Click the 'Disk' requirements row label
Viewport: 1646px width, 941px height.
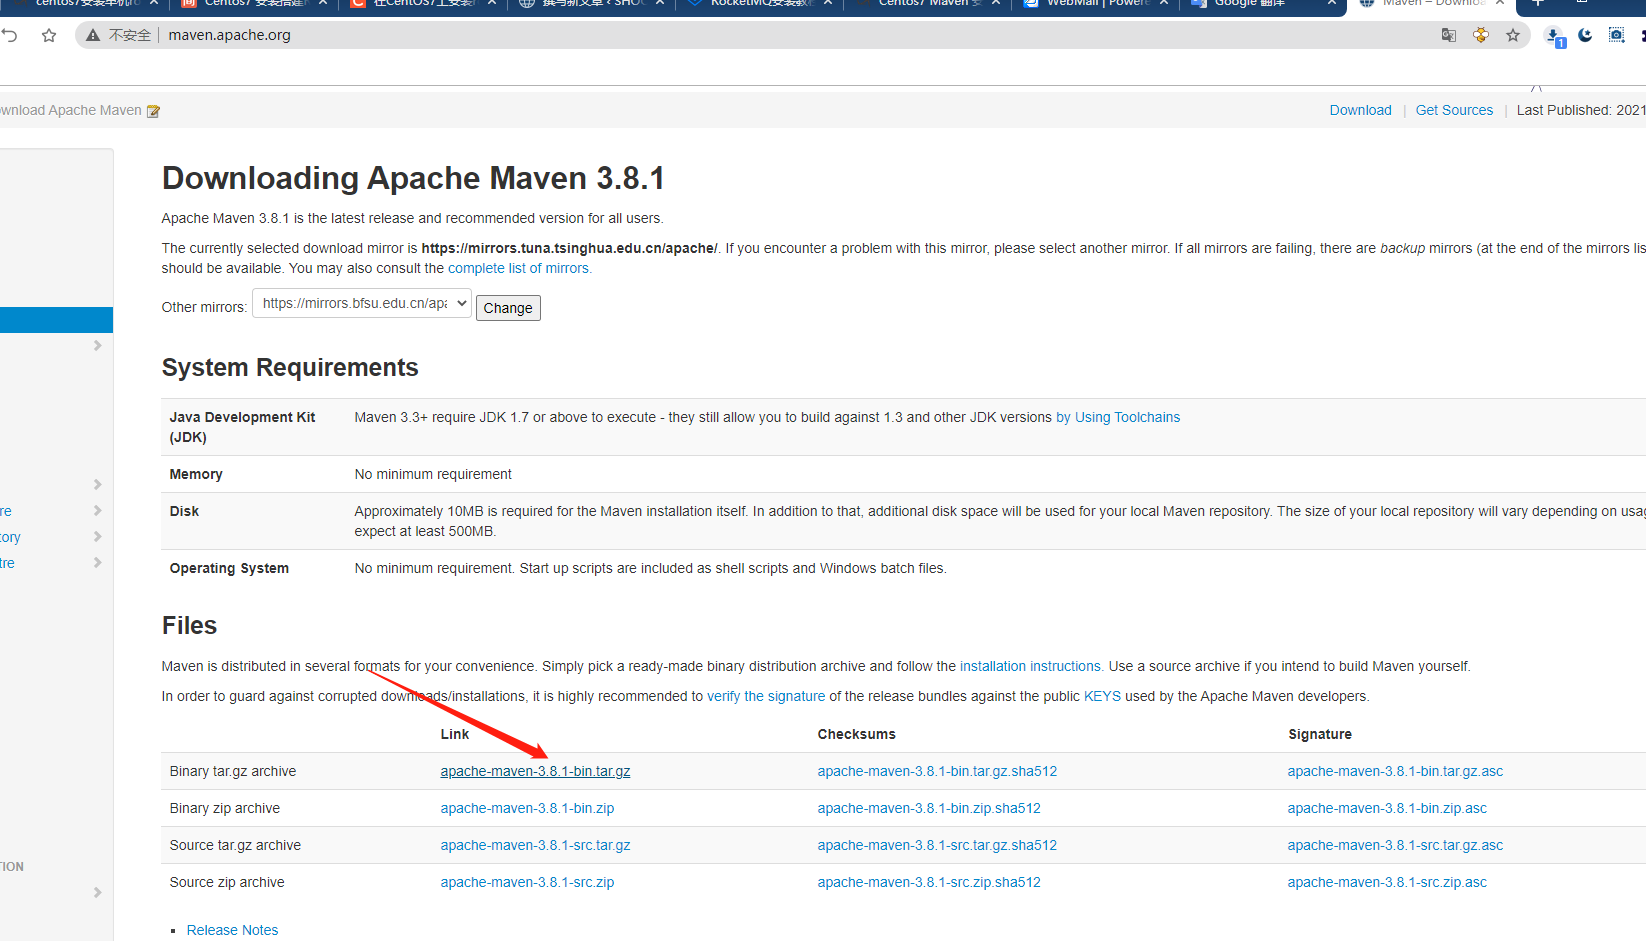pos(184,511)
